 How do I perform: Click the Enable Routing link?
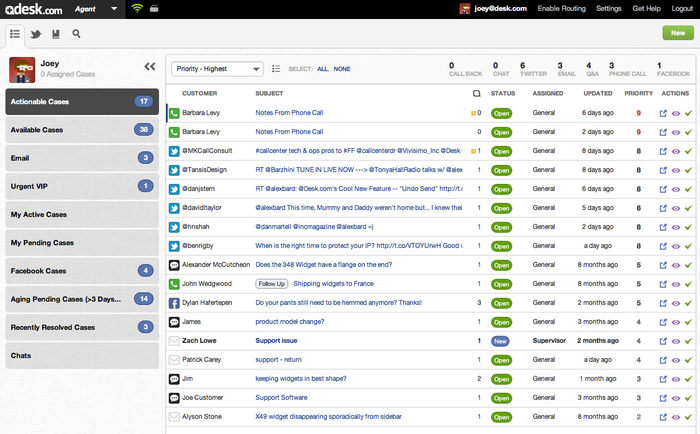click(561, 9)
